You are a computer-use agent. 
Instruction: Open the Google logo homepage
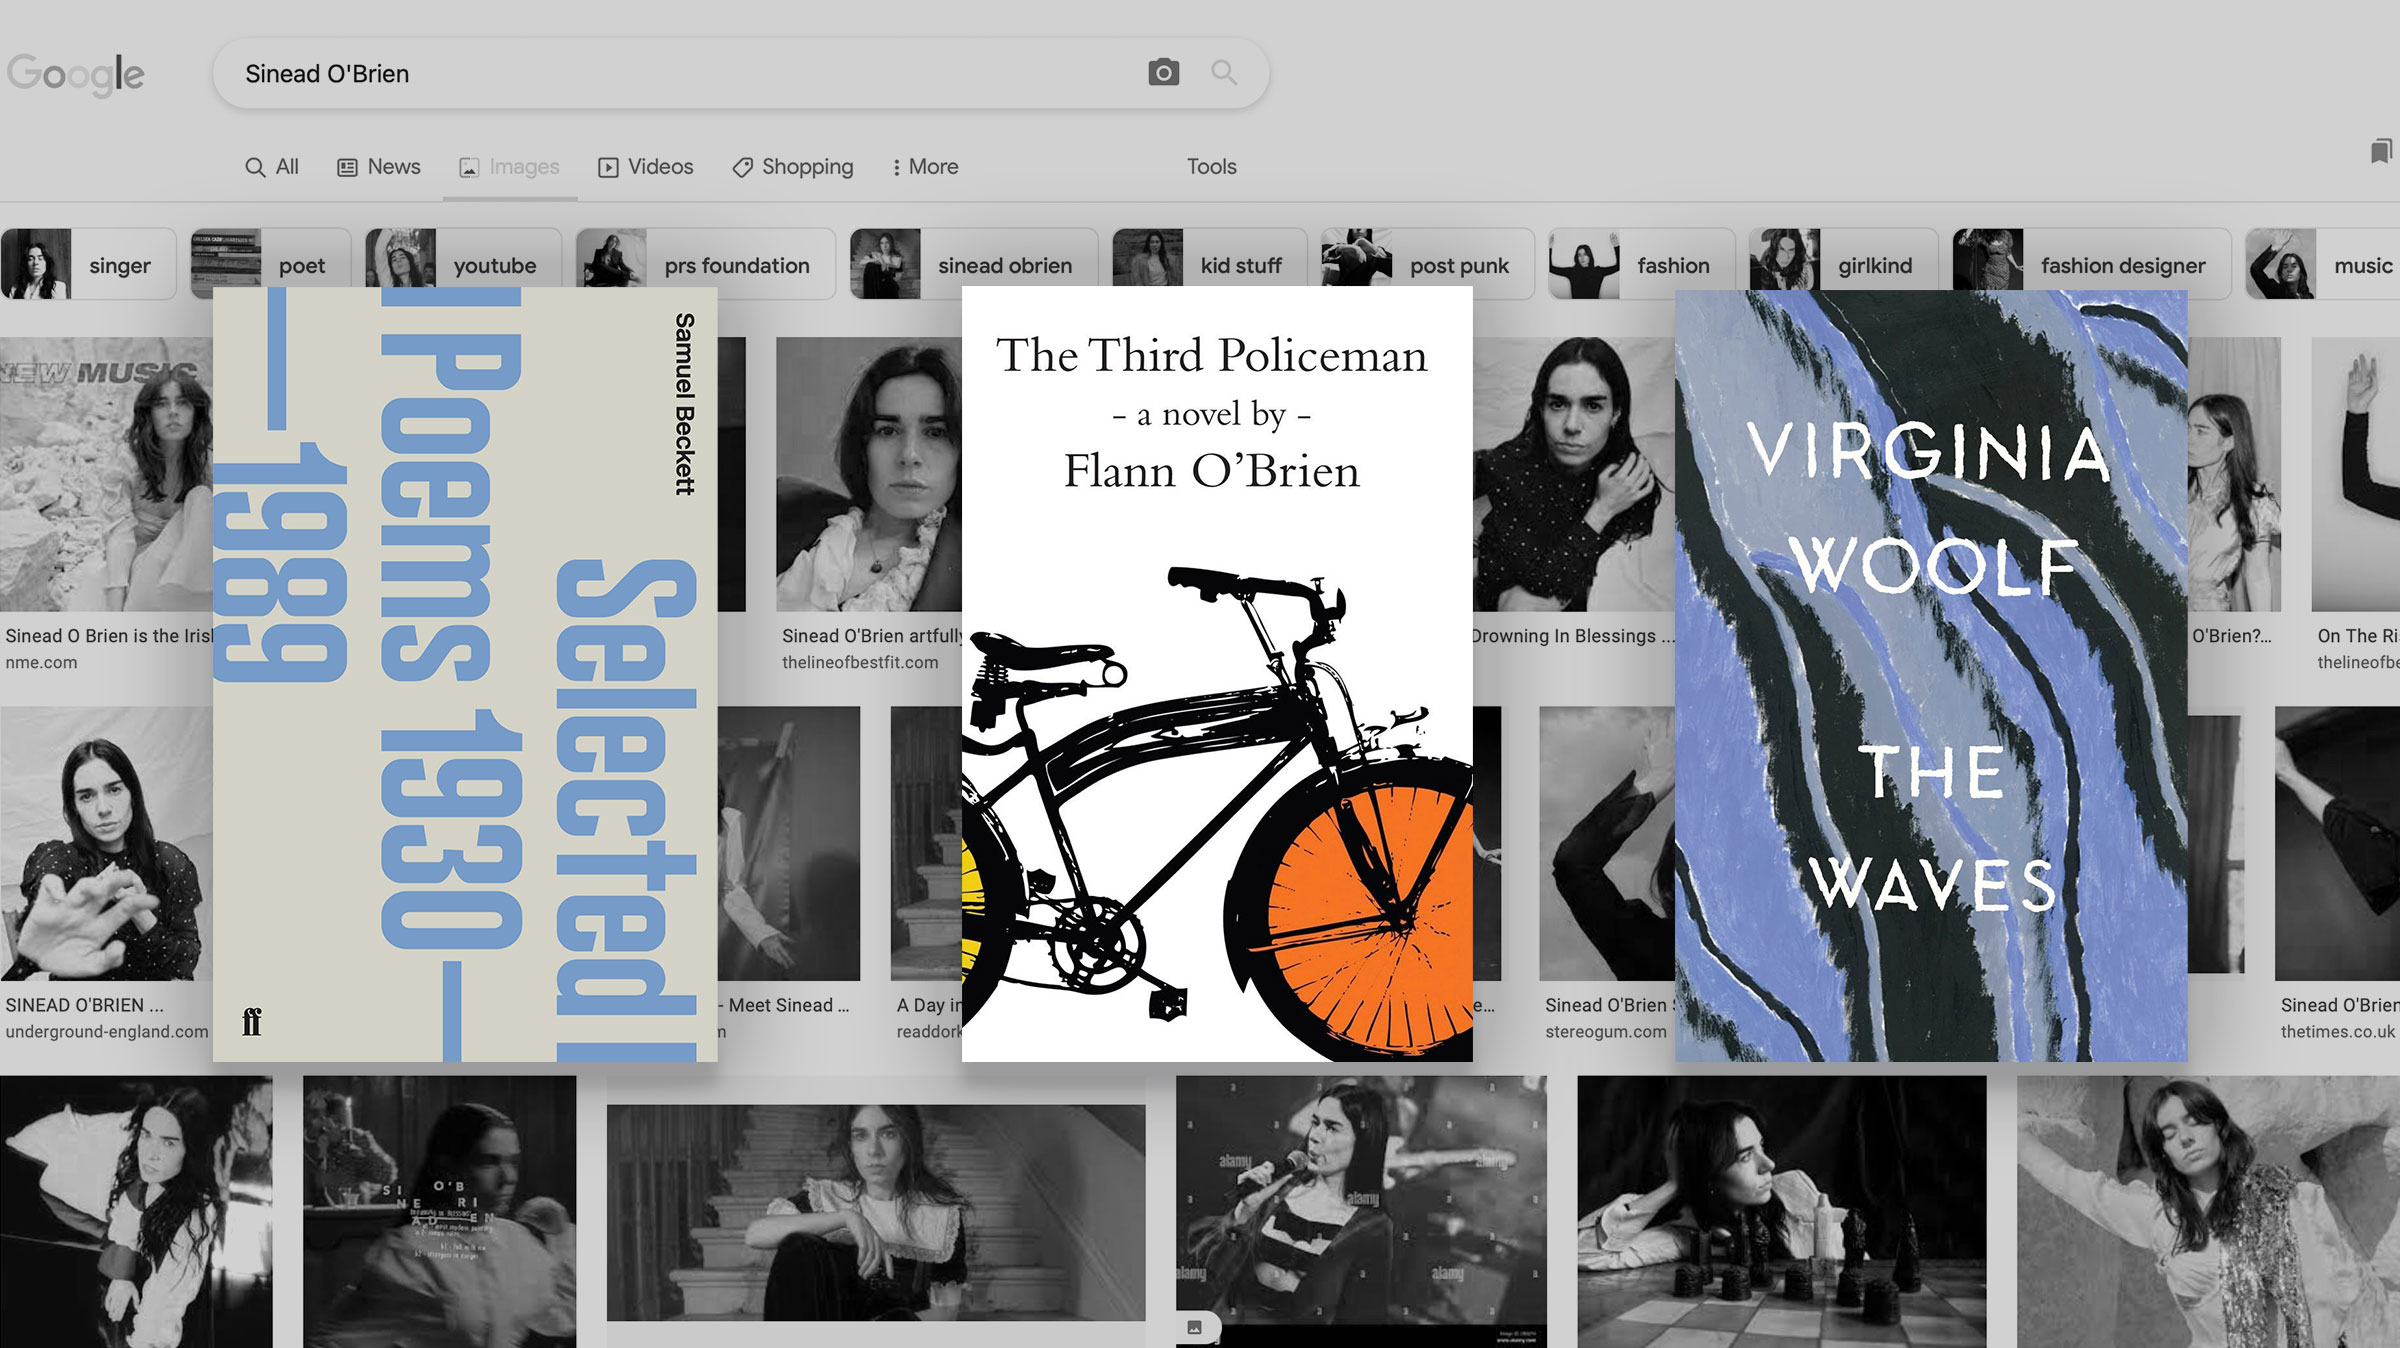[76, 75]
